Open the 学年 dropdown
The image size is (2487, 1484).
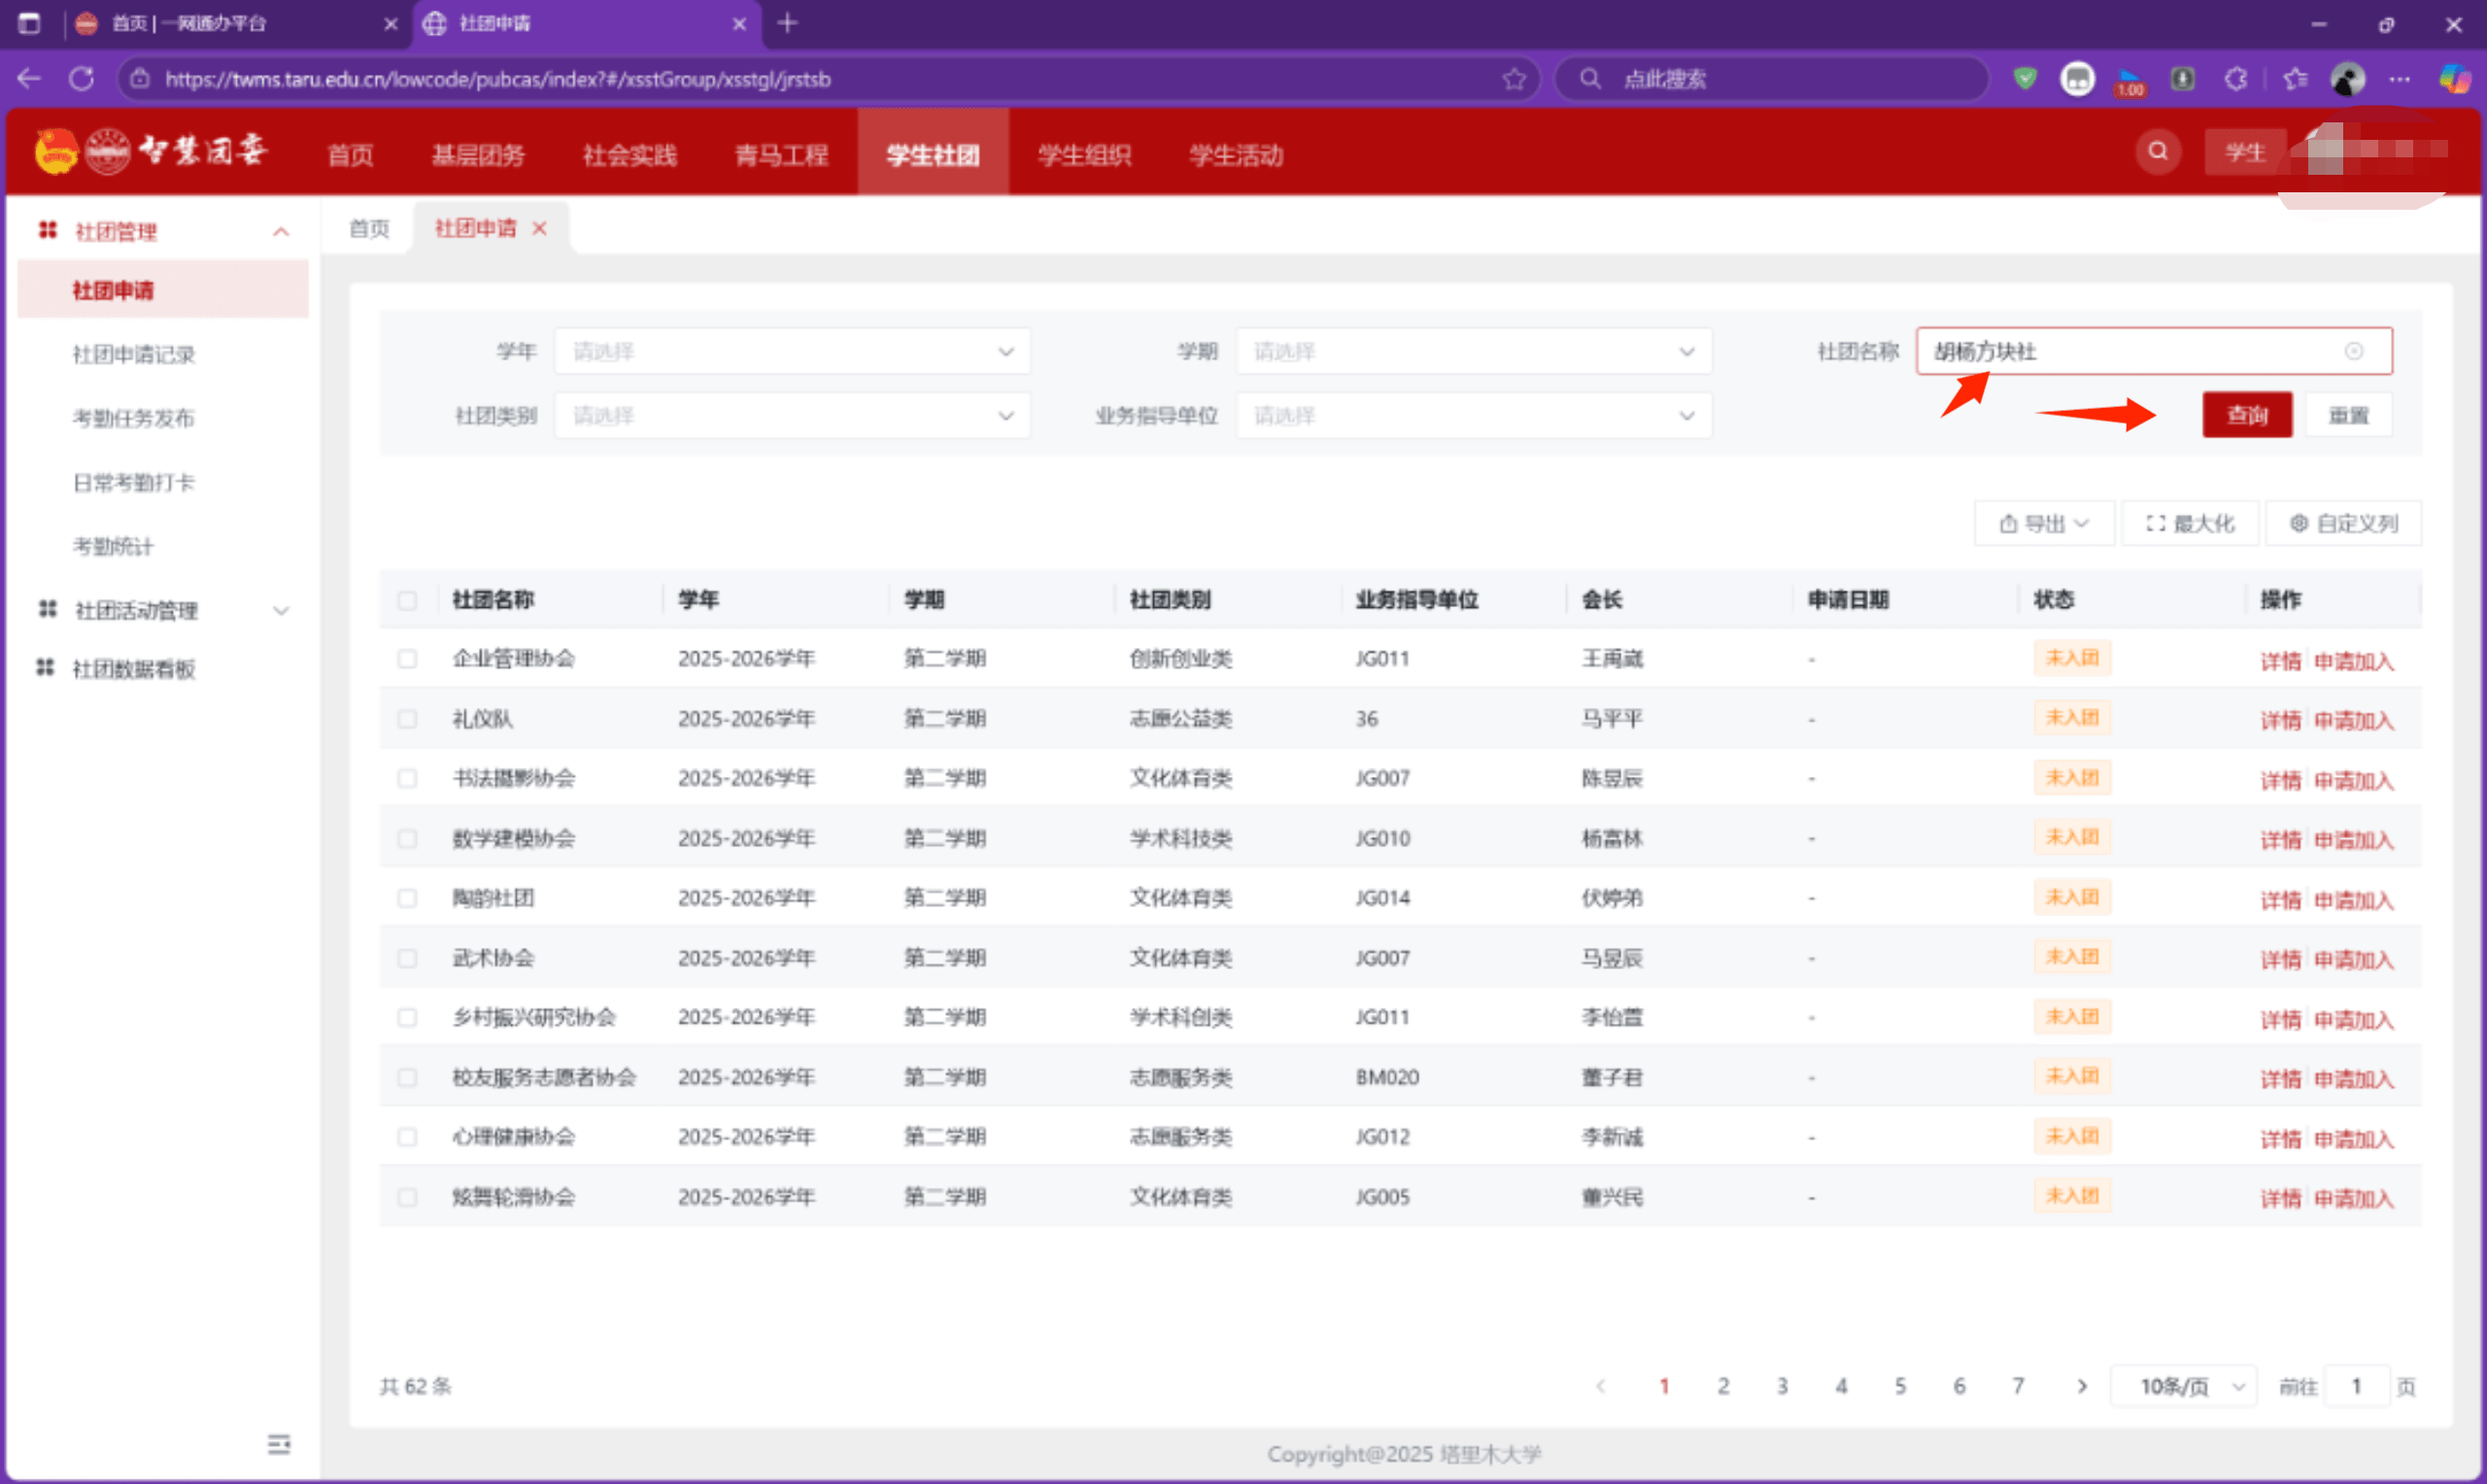791,352
